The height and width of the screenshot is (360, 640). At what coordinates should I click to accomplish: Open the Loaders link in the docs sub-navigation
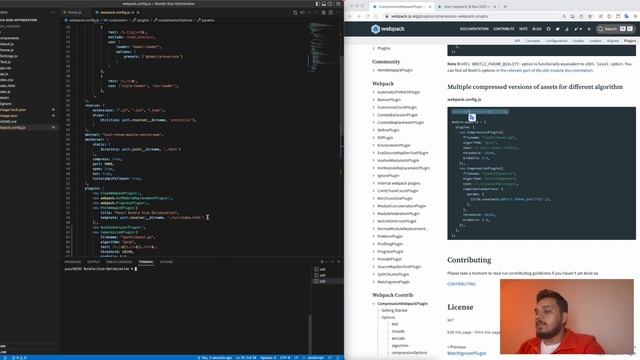coord(595,41)
